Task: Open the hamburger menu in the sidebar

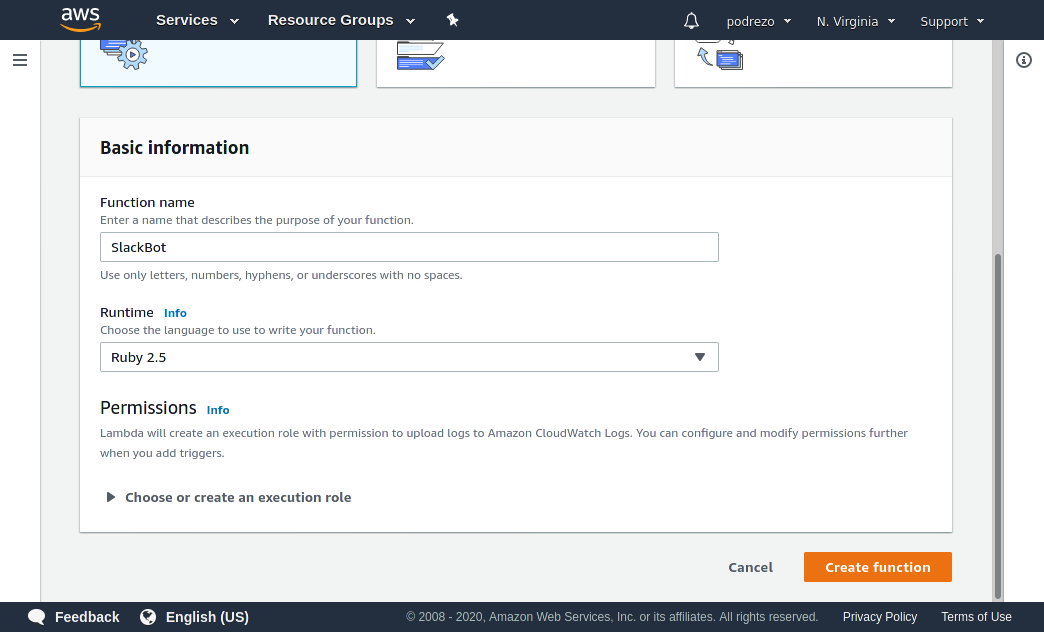Action: [20, 60]
